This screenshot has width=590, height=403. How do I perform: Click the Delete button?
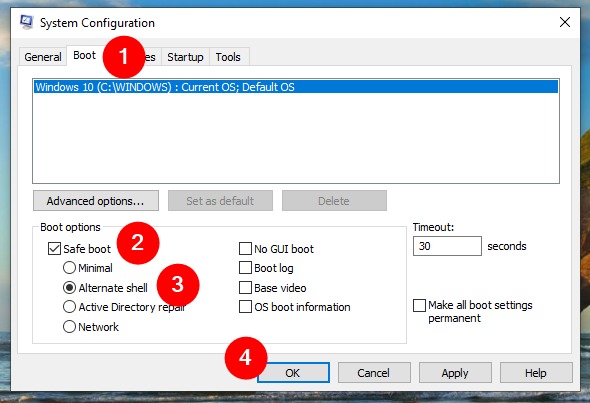[334, 201]
